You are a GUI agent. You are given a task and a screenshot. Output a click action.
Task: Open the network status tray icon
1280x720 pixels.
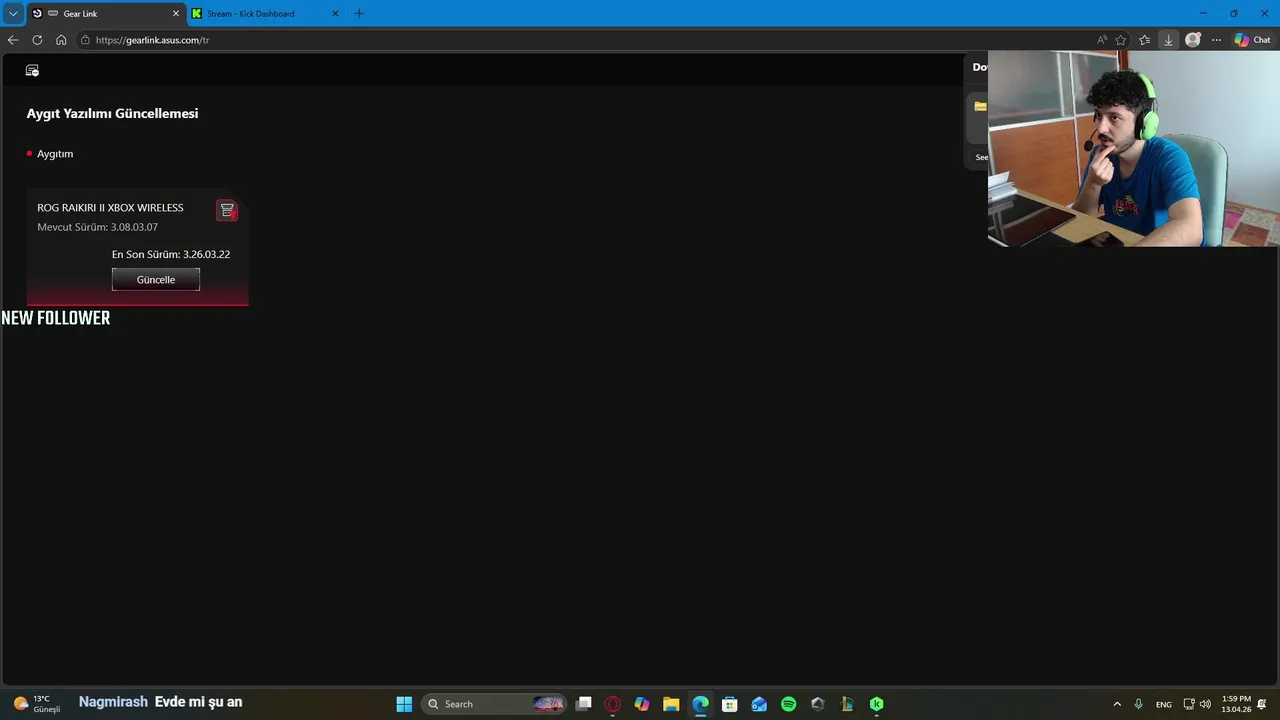1189,704
